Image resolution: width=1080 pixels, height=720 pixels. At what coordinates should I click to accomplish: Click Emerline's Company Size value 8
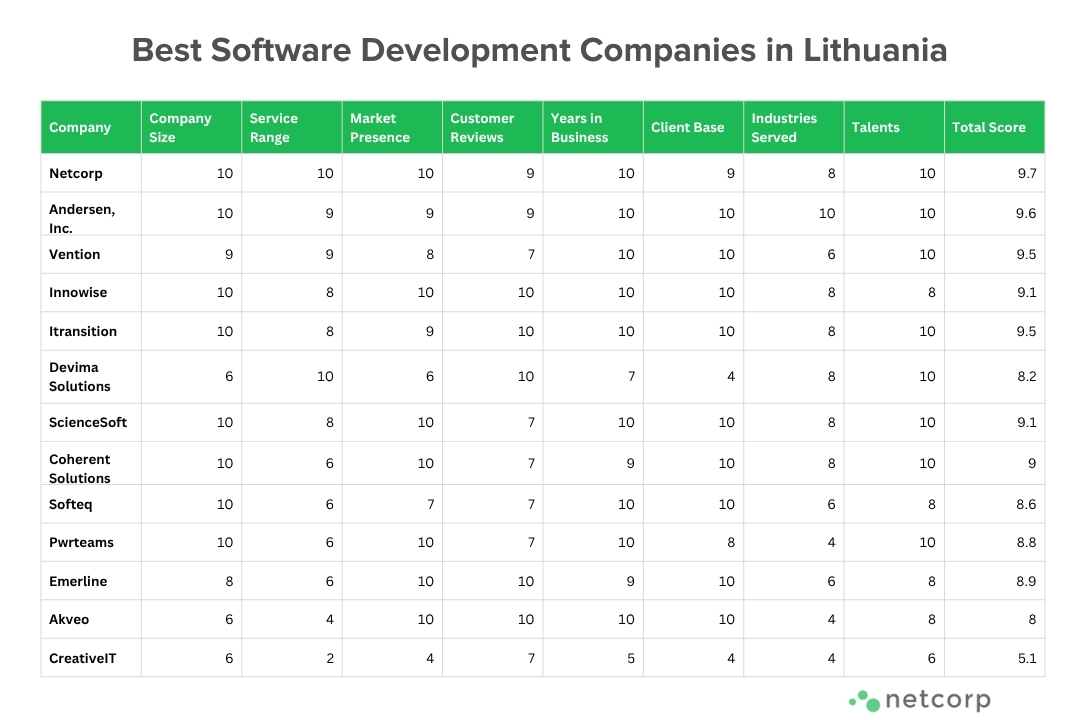pyautogui.click(x=229, y=581)
